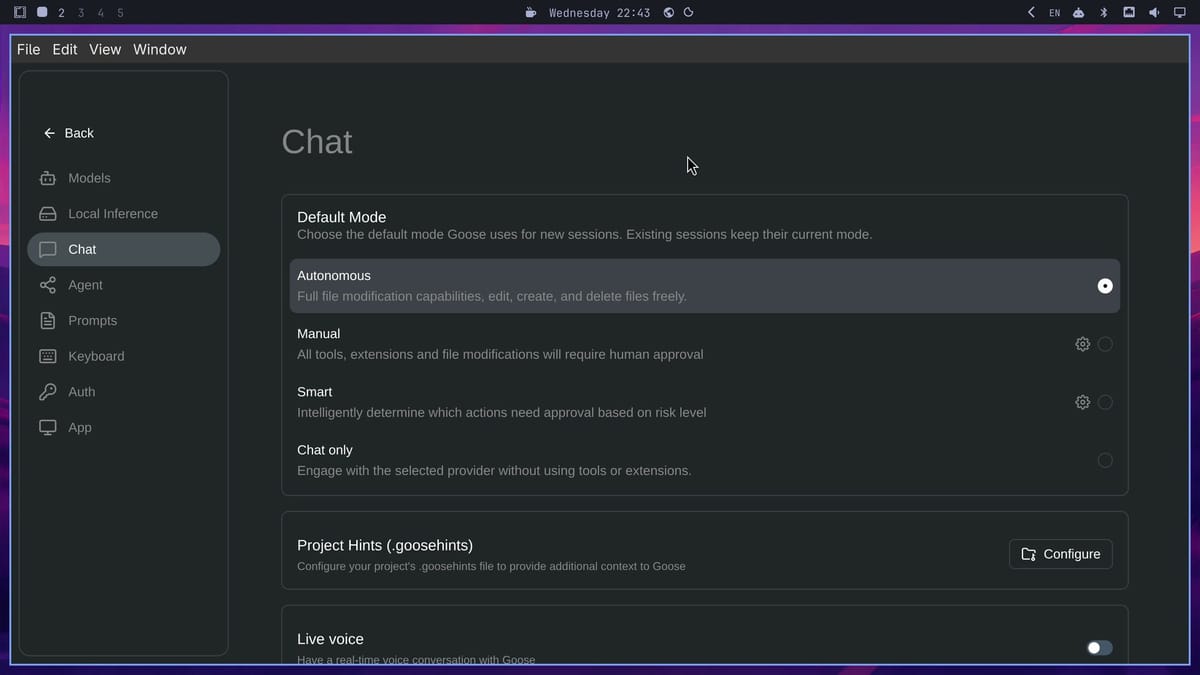
Task: Go to the Local Inference section
Action: [124, 214]
